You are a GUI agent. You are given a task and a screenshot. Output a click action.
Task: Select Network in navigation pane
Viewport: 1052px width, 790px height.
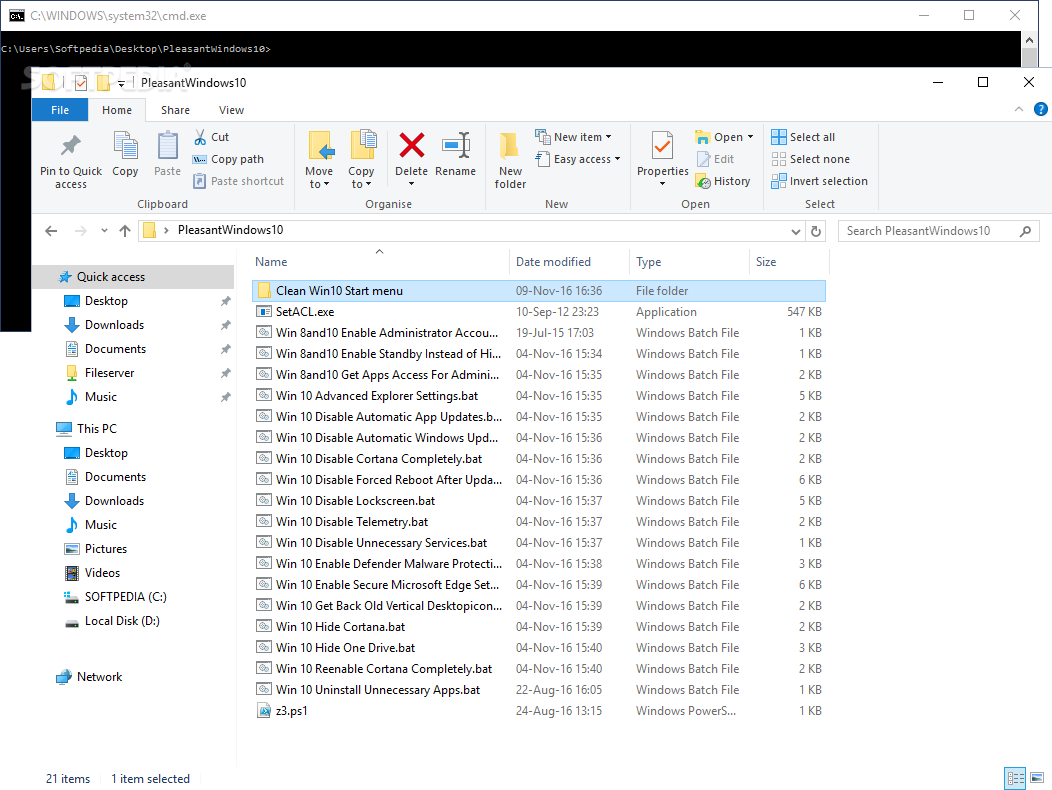[99, 677]
